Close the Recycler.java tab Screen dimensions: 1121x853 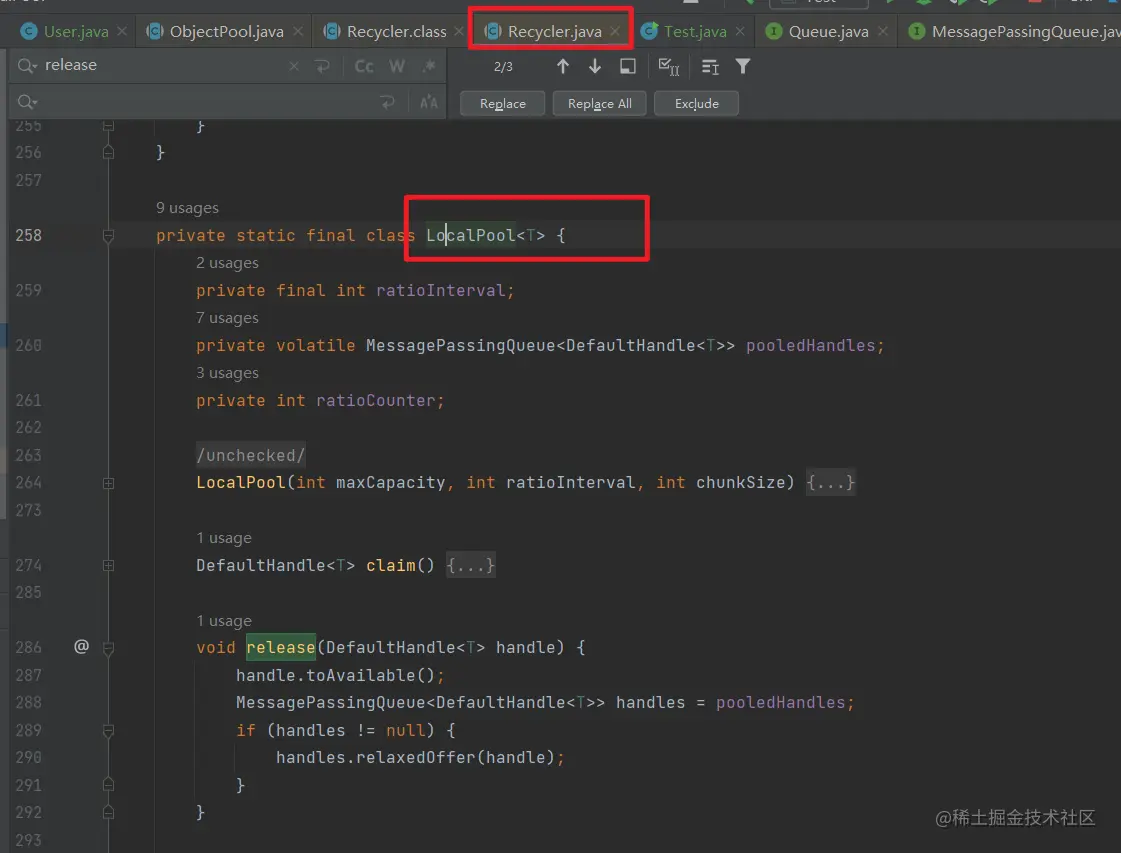(615, 31)
